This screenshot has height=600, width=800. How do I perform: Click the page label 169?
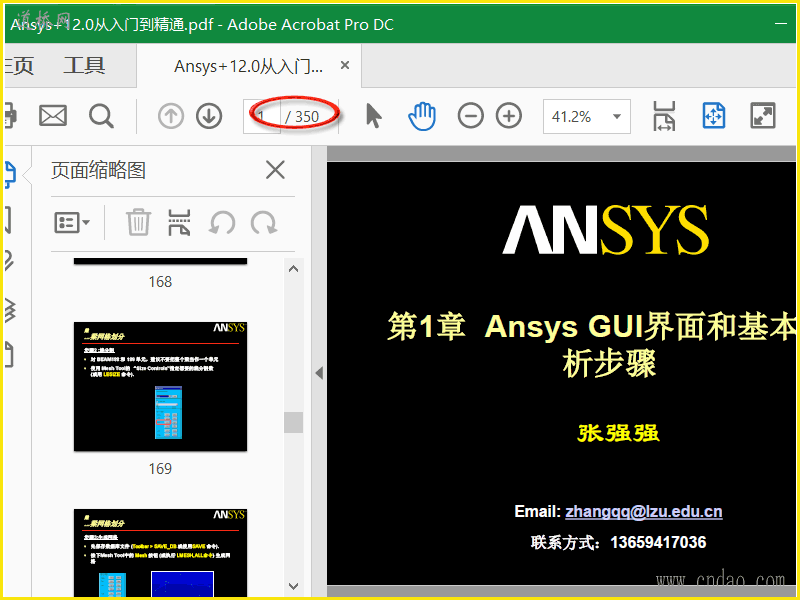[x=160, y=468]
